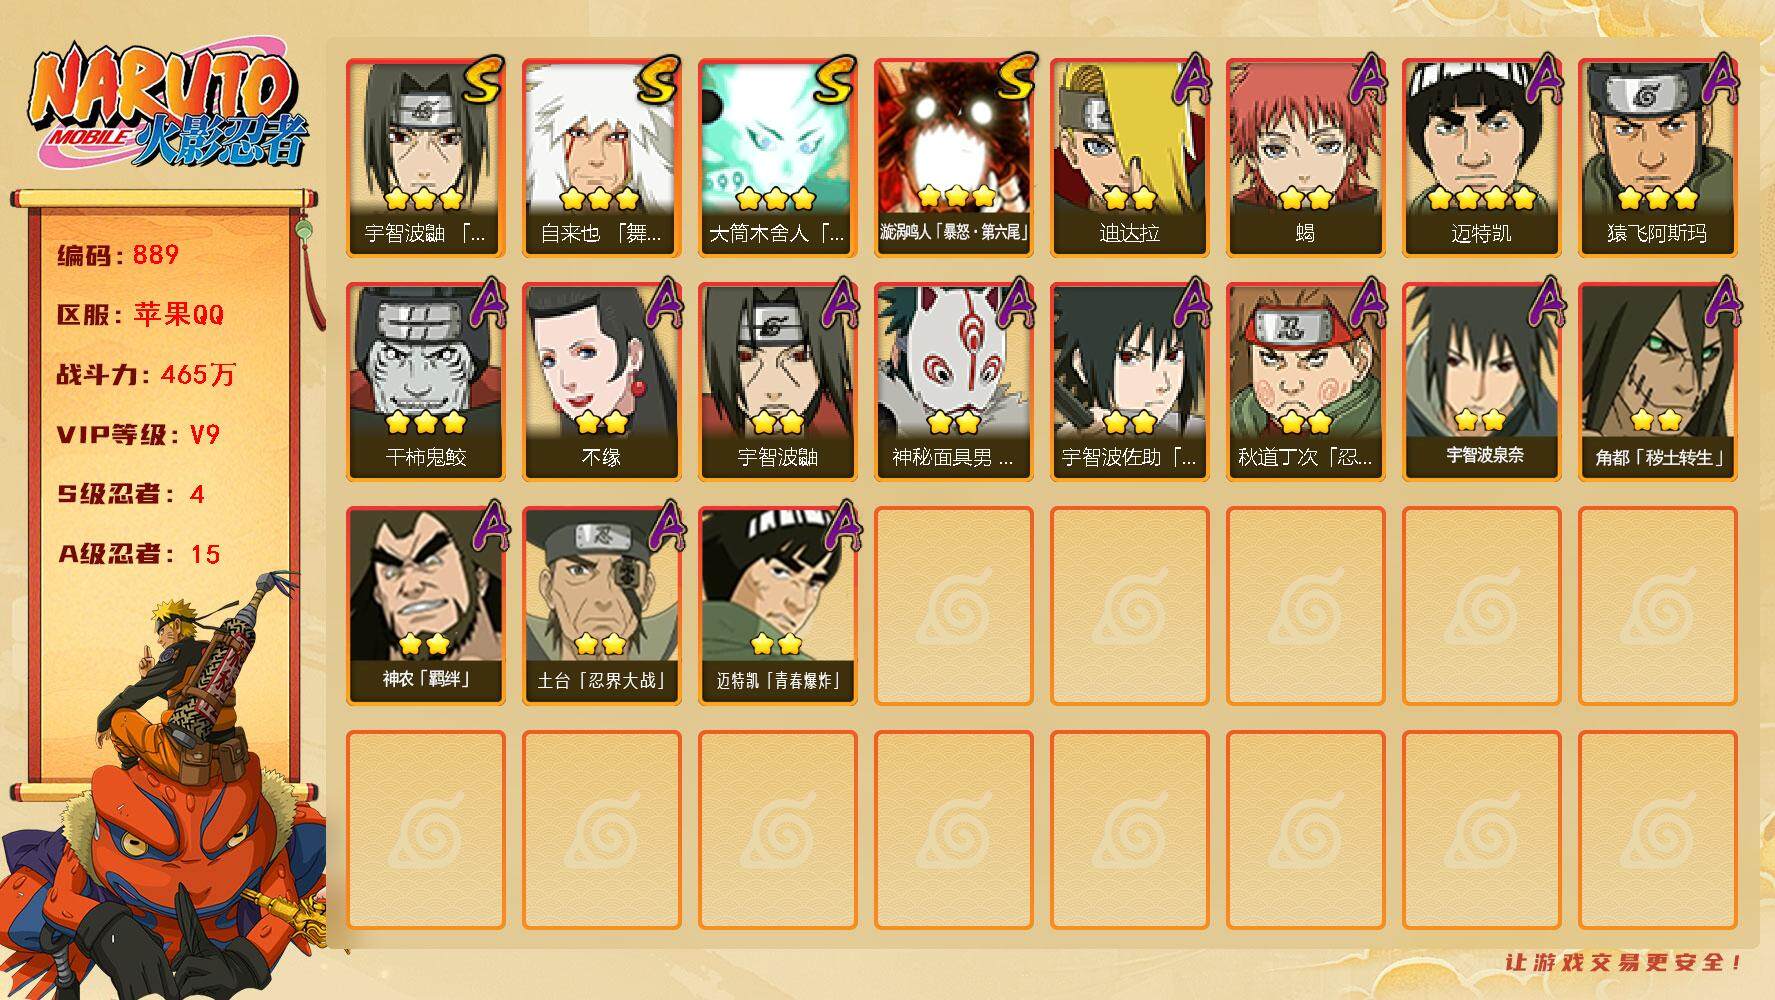
Task: Open the 大筒木舍人 ninja card
Action: 777,158
